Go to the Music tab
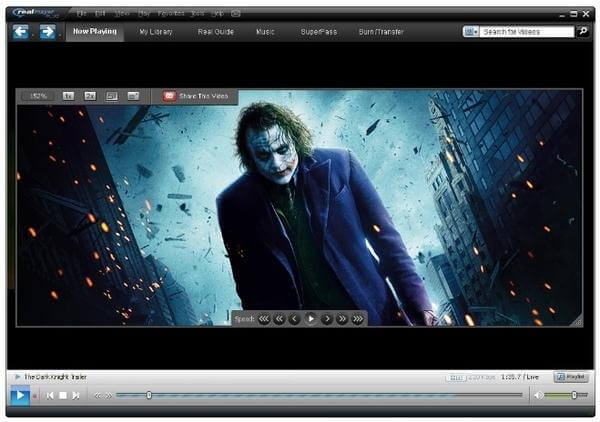The height and width of the screenshot is (422, 600). tap(265, 32)
